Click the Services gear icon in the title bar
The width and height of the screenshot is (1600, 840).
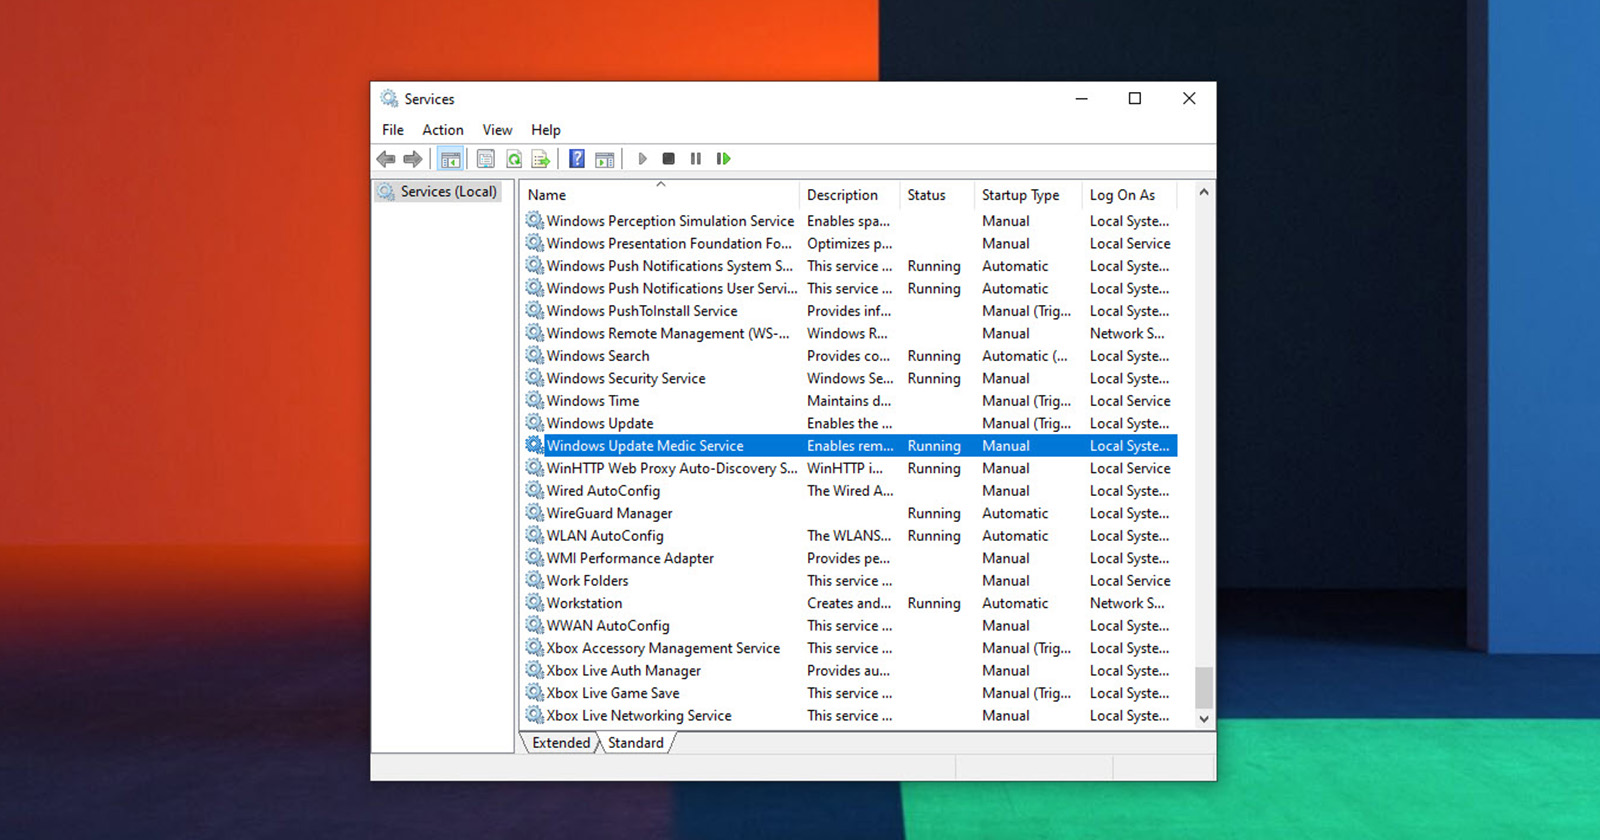tap(389, 98)
